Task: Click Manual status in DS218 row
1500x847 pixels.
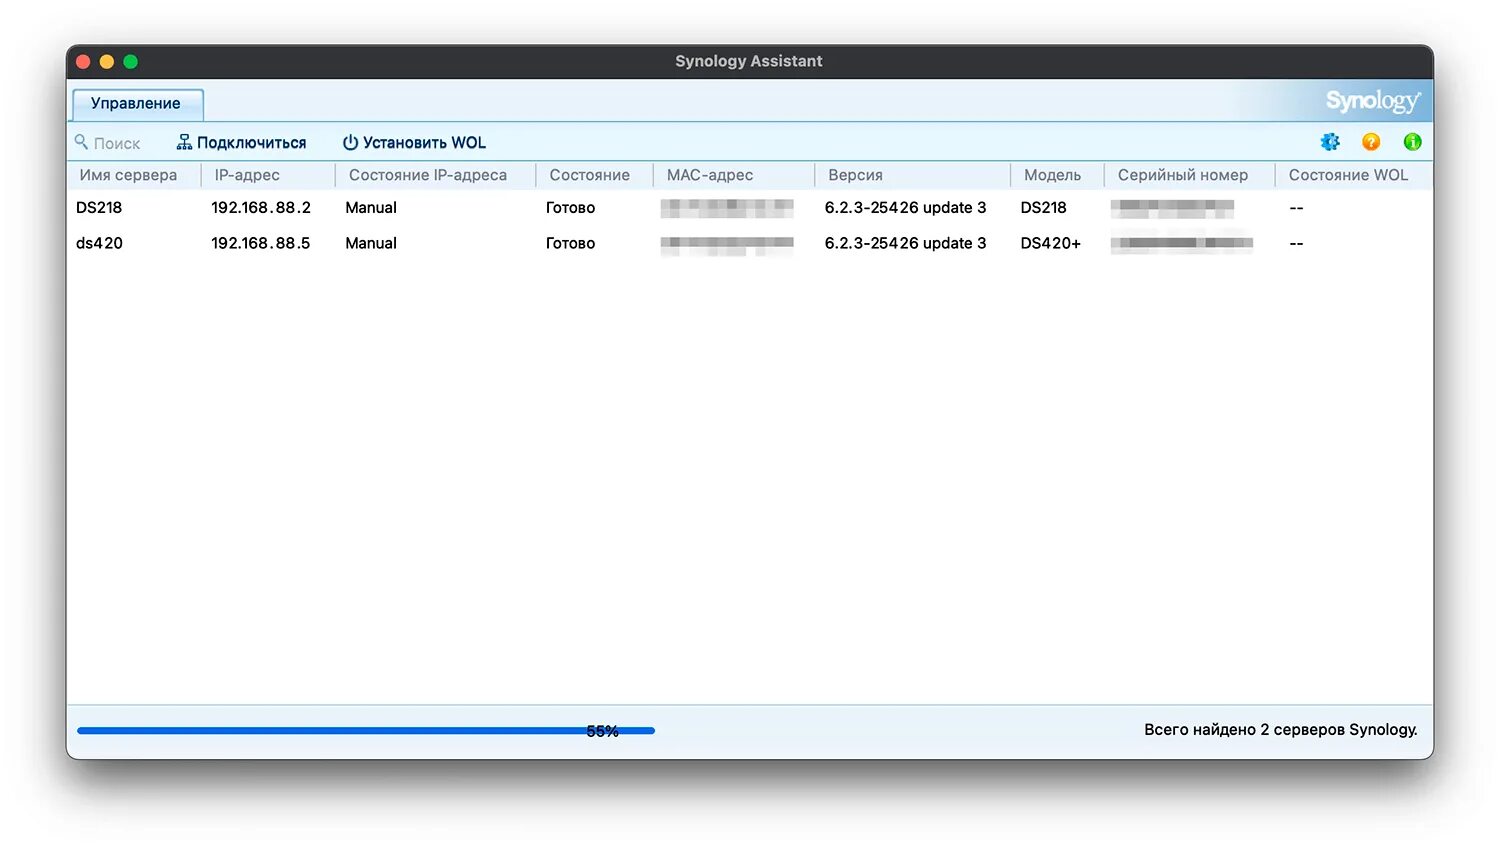Action: tap(371, 208)
